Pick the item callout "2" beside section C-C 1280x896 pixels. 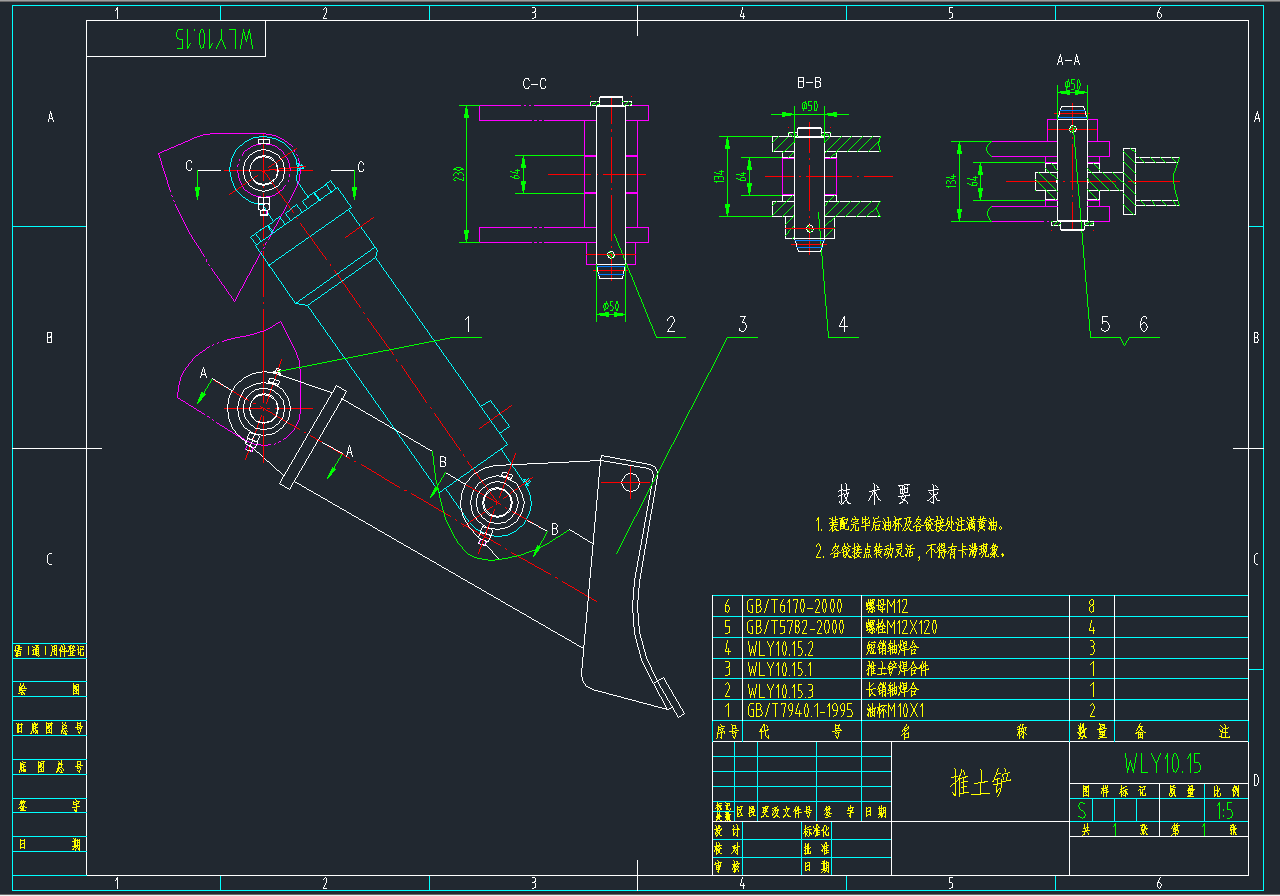click(x=671, y=325)
